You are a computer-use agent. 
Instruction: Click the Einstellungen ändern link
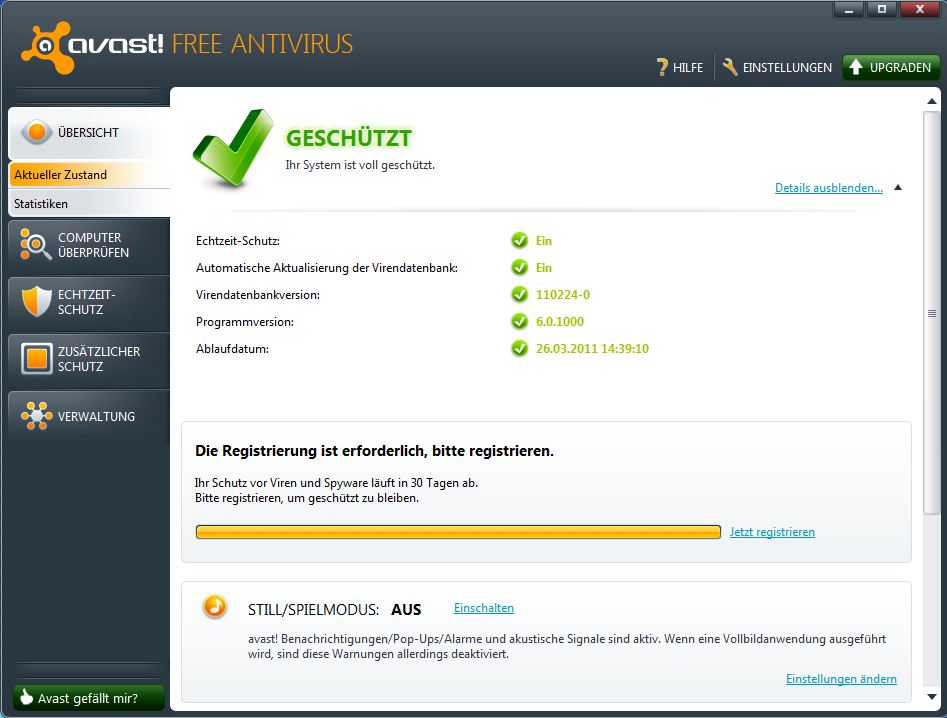pyautogui.click(x=841, y=679)
